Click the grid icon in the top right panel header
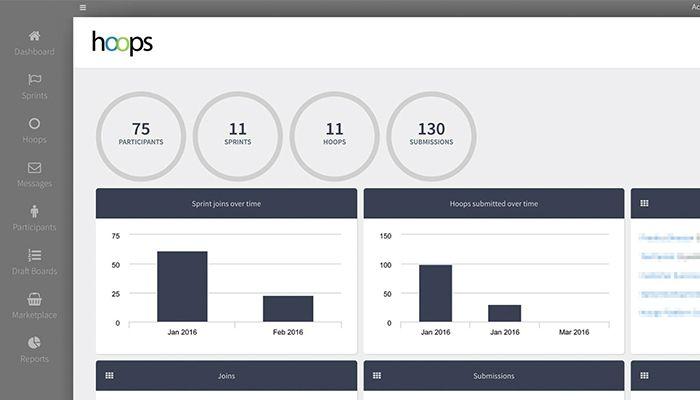This screenshot has height=400, width=700. 644,203
